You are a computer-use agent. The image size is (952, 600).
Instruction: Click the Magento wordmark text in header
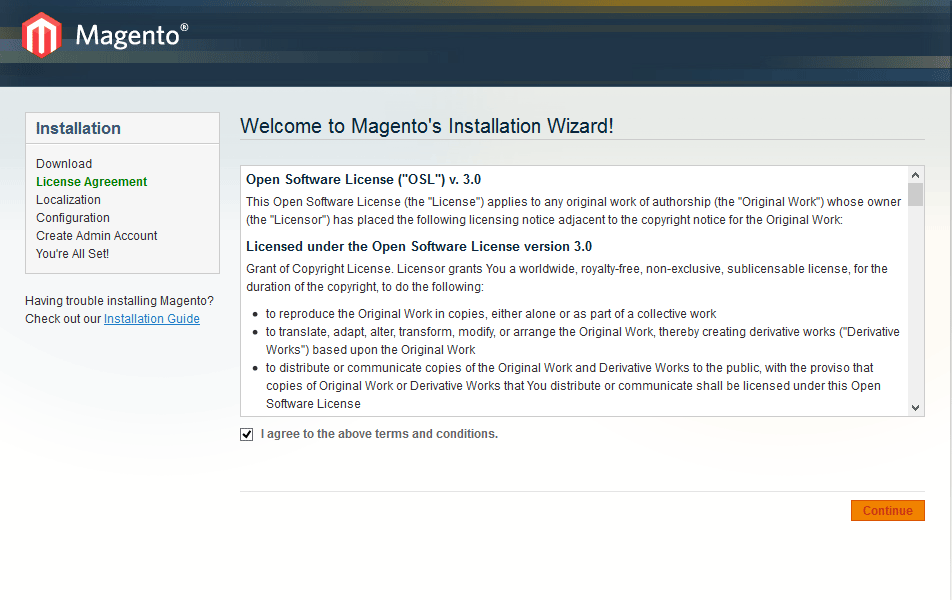[130, 36]
